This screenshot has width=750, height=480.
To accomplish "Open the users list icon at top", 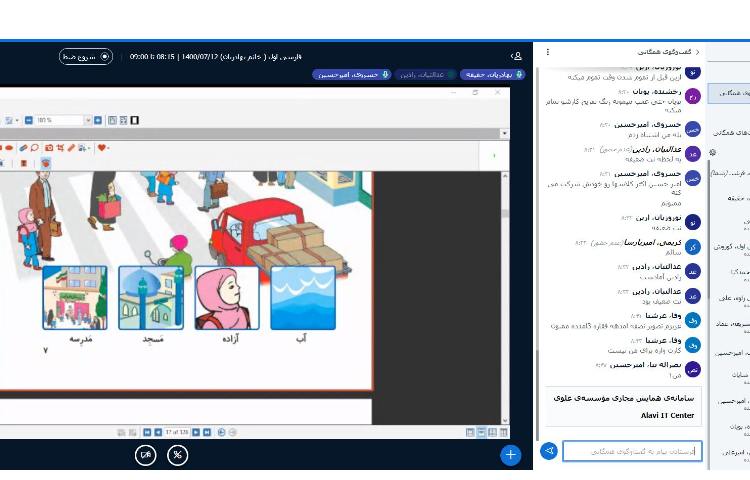I will coord(516,56).
